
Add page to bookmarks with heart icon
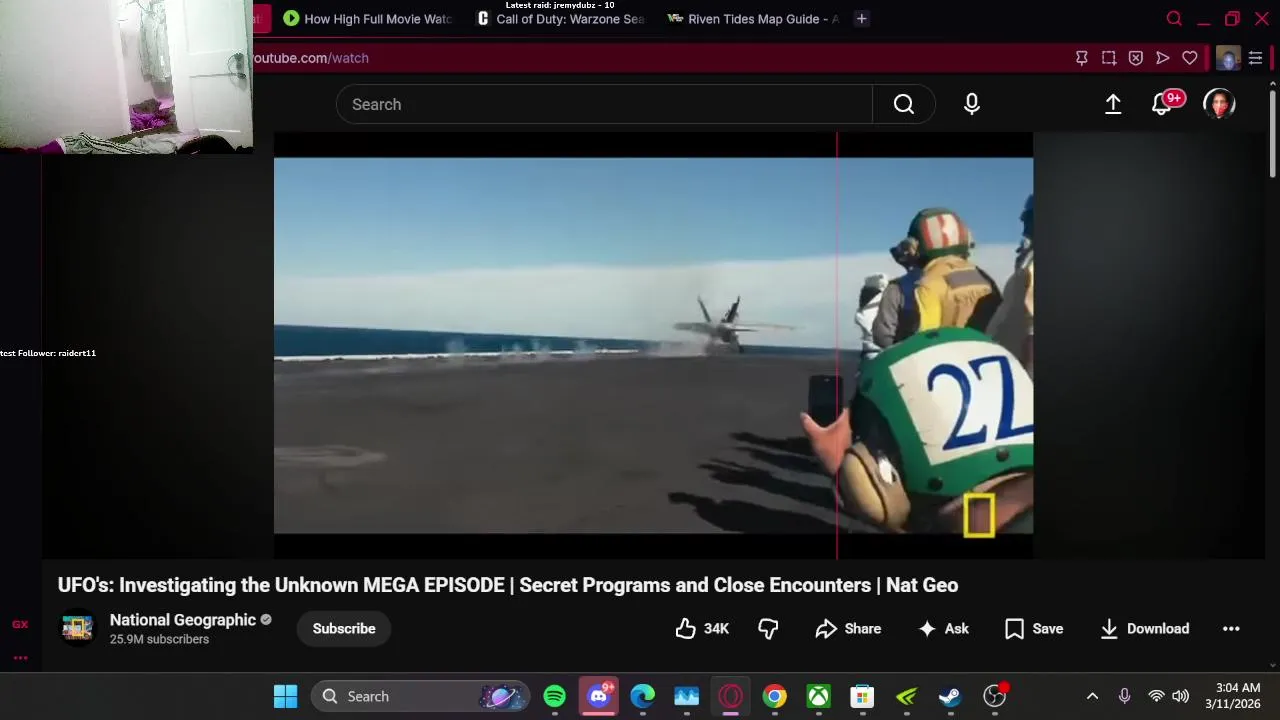click(x=1190, y=58)
